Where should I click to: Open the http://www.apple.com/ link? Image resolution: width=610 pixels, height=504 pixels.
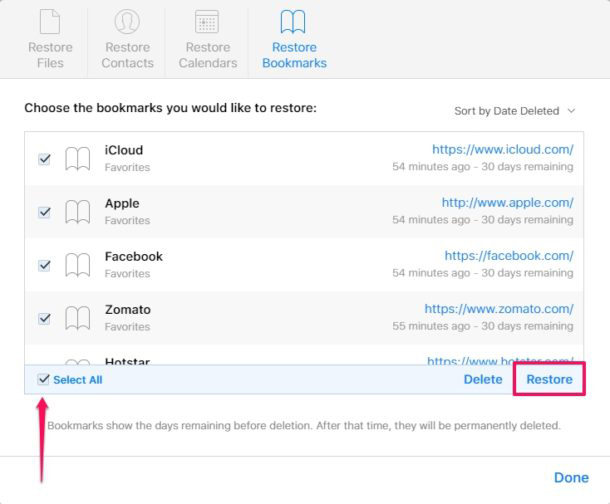click(507, 203)
